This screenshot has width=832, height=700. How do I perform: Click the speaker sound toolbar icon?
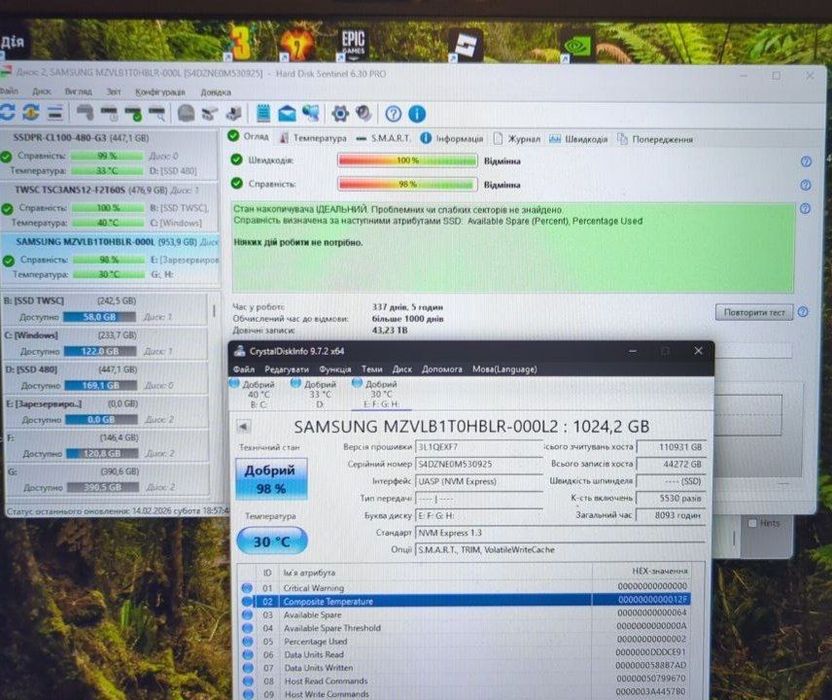click(363, 114)
